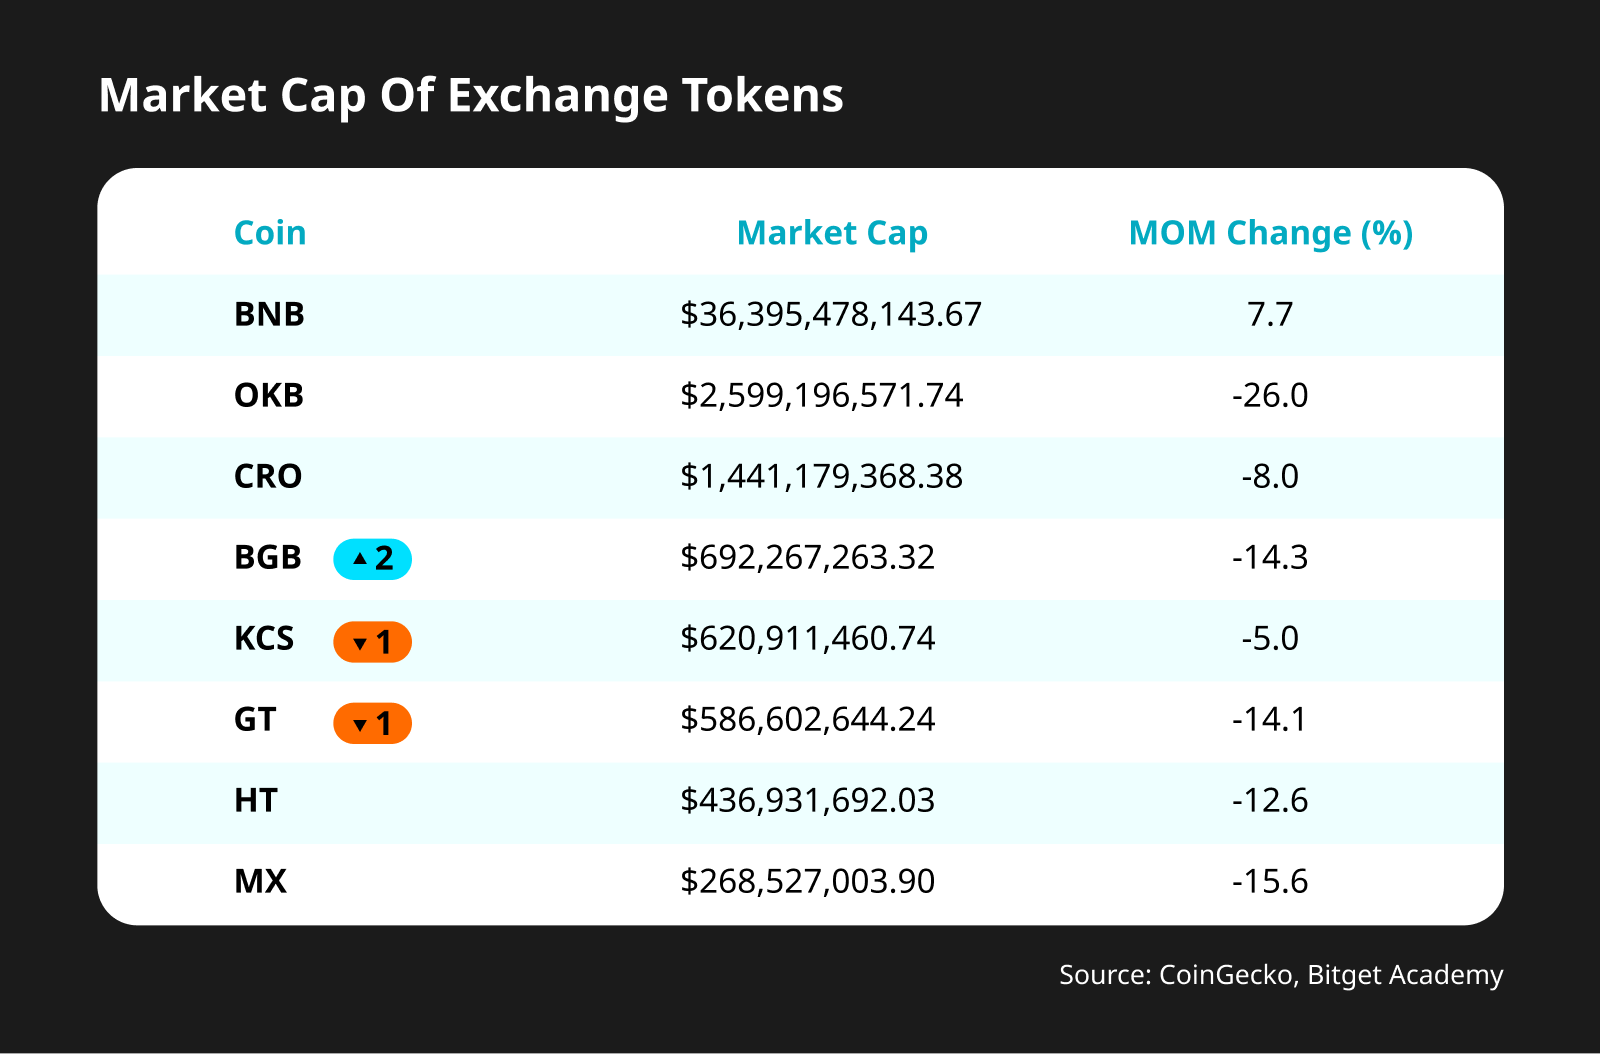Click the Coin column header
Viewport: 1600px width, 1054px height.
pyautogui.click(x=270, y=233)
